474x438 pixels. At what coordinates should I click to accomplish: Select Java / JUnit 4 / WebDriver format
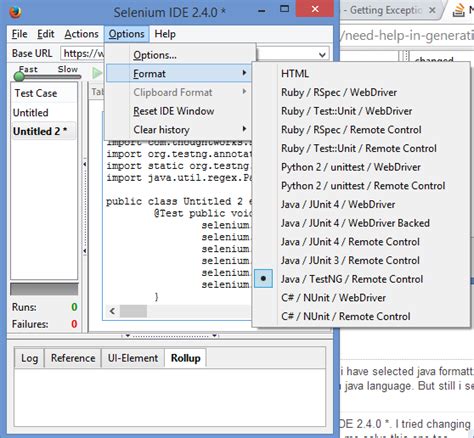361,204
